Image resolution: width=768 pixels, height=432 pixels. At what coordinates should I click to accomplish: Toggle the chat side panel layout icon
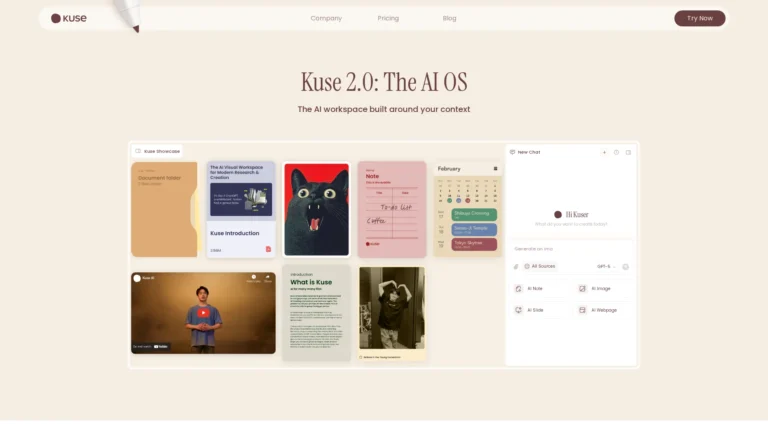(628, 152)
